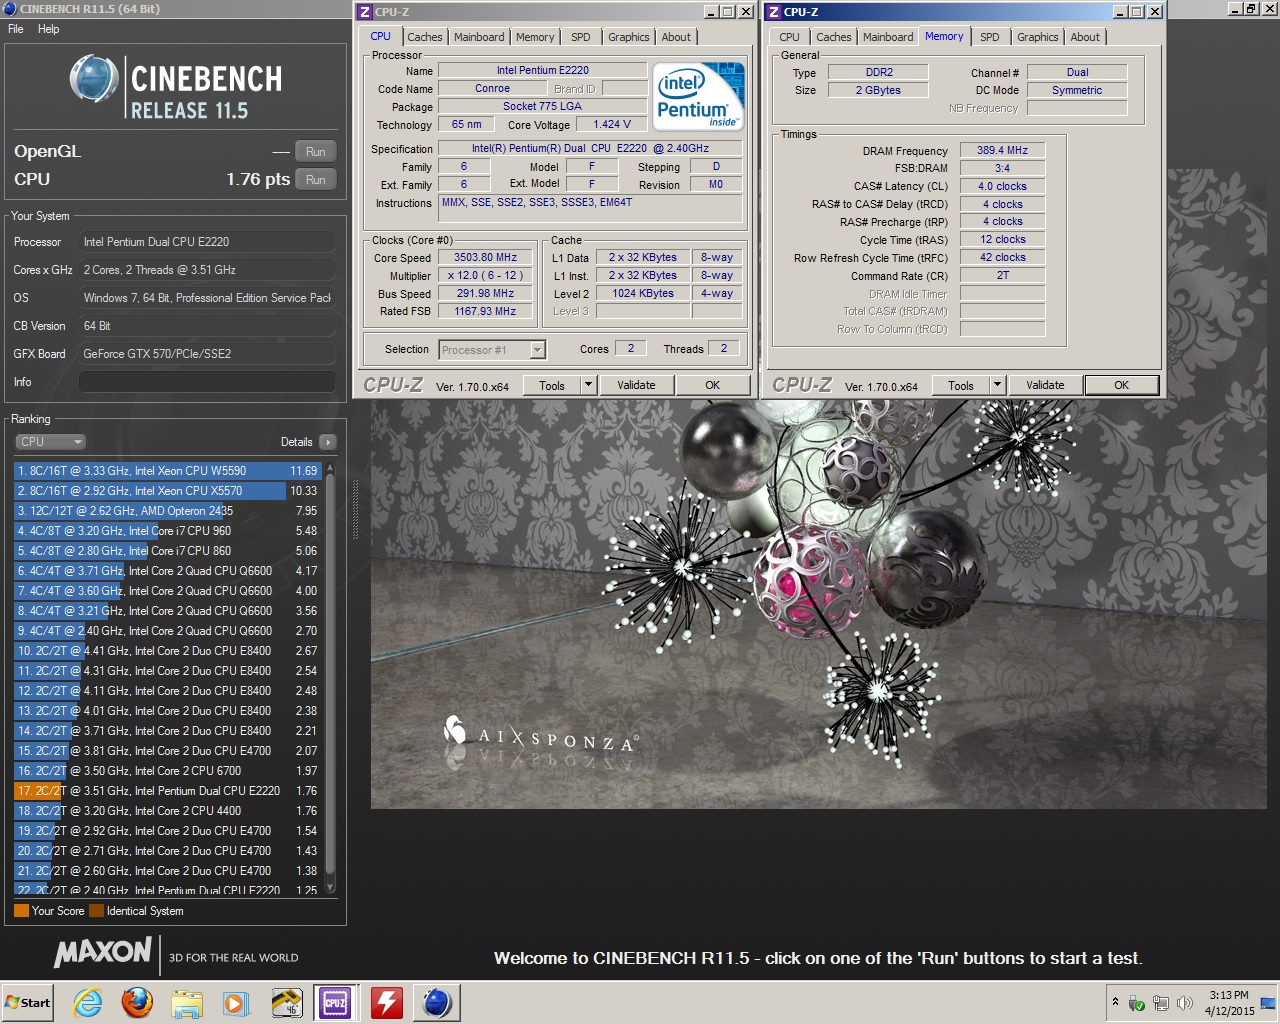Switch to Memory tab in left CPU-Z window
1280x1024 pixels.
[x=535, y=37]
